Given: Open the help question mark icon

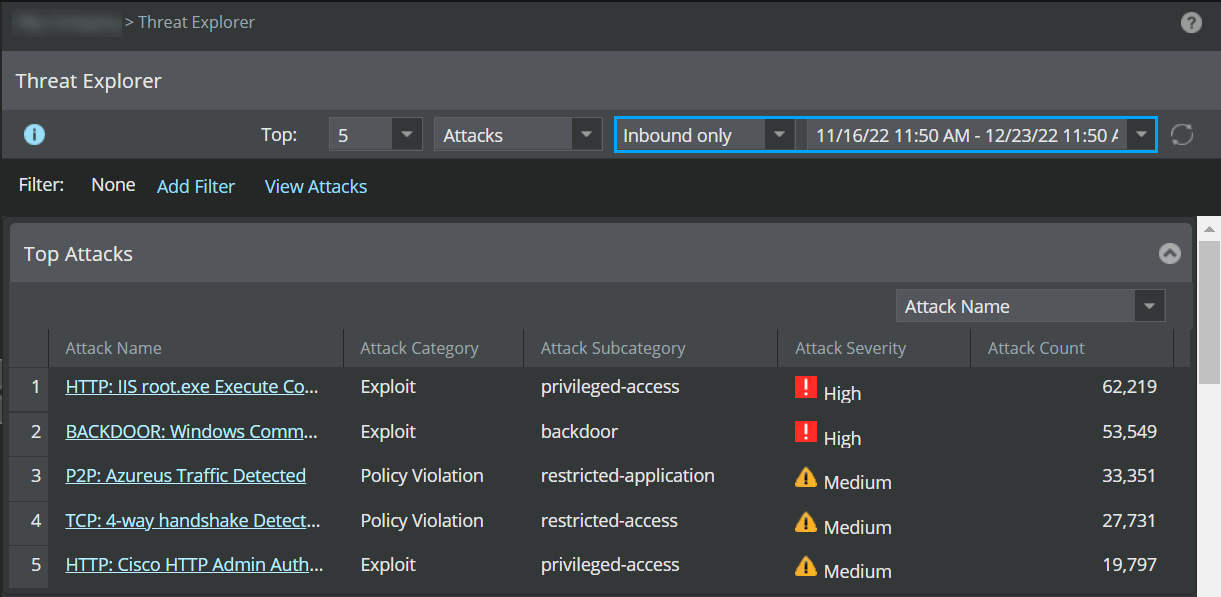Looking at the screenshot, I should click(x=1191, y=23).
